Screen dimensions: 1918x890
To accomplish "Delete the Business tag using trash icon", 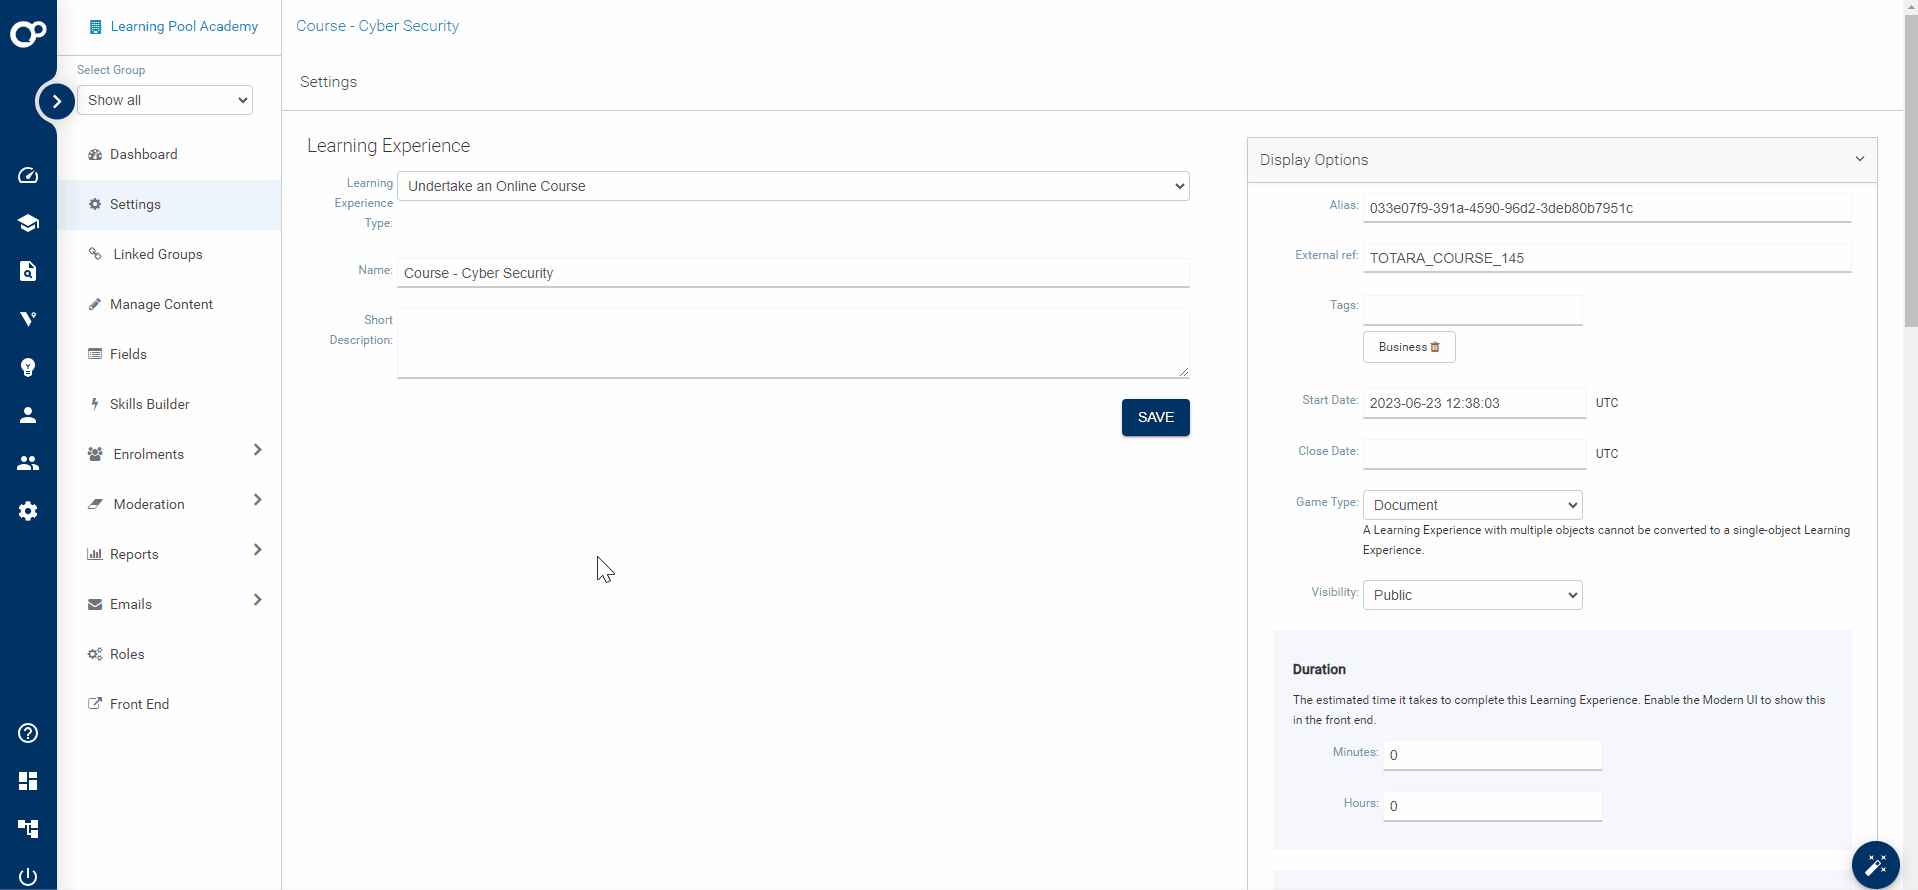I will (1435, 347).
